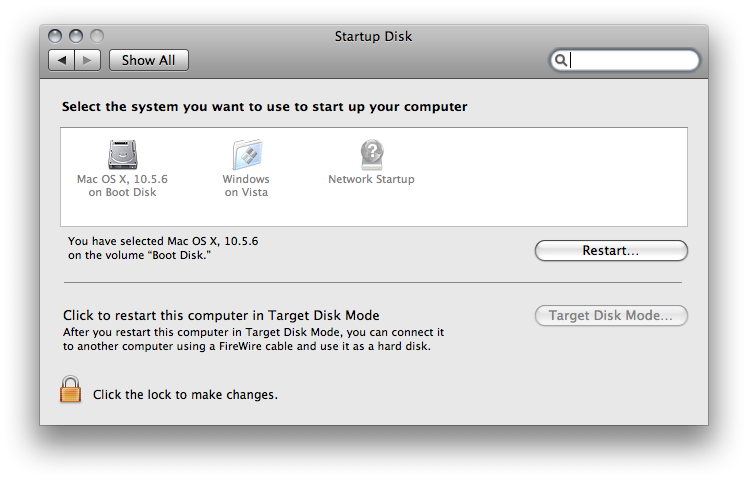Screen dimensions: 748x480
Task: Choose the Windows on Vista folder icon
Action: click(x=247, y=155)
